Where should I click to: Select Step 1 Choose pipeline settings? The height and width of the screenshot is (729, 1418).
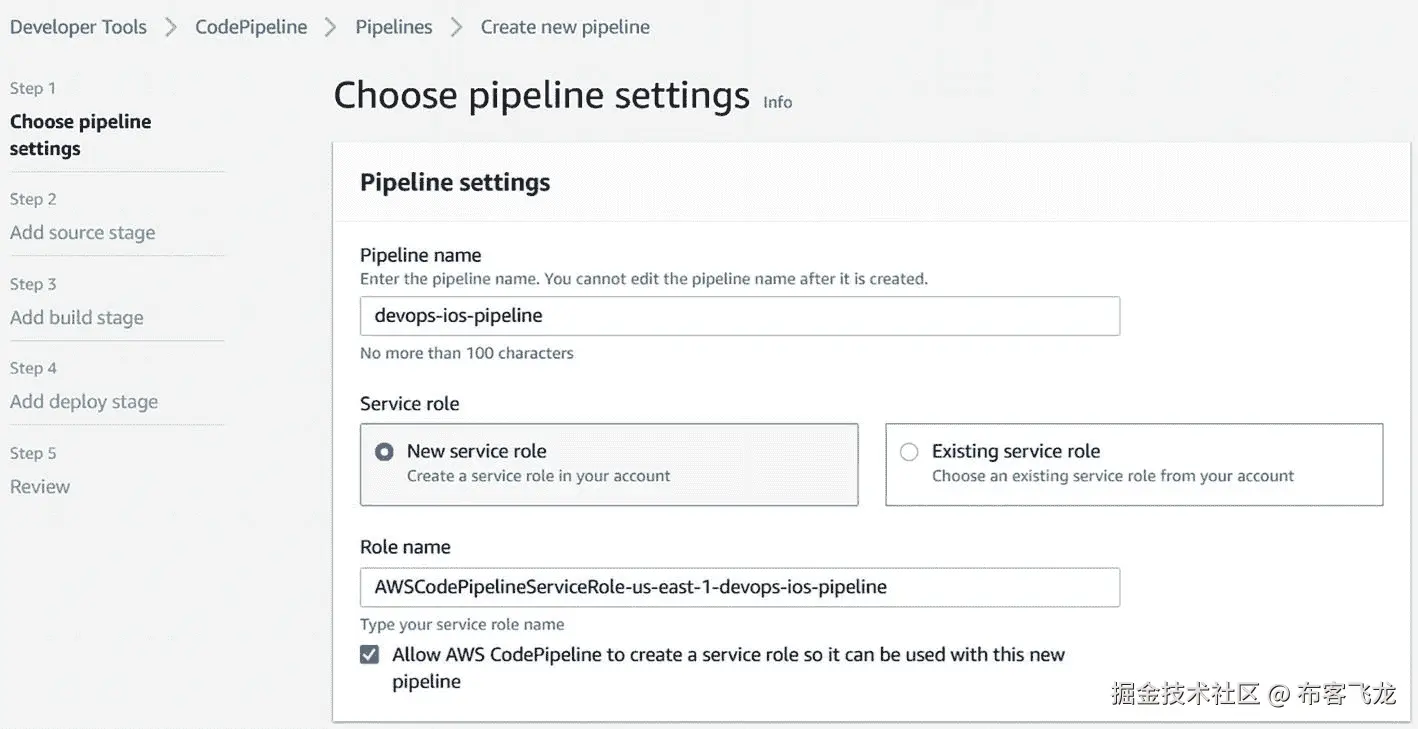(x=80, y=135)
